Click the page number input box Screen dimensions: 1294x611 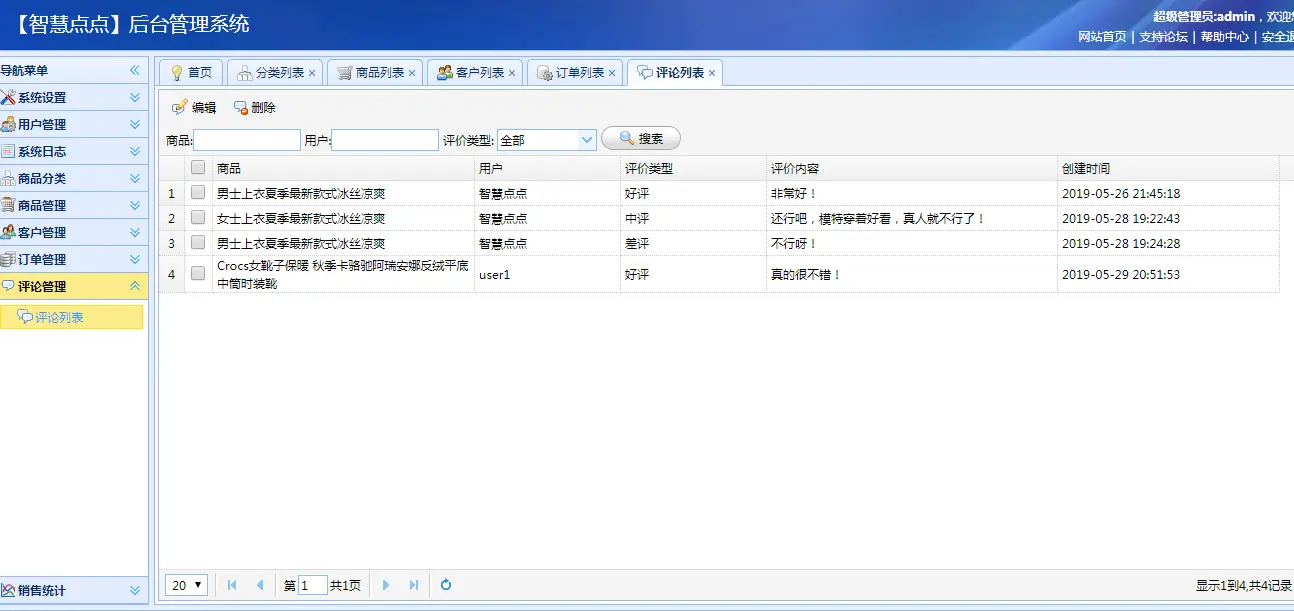click(313, 585)
